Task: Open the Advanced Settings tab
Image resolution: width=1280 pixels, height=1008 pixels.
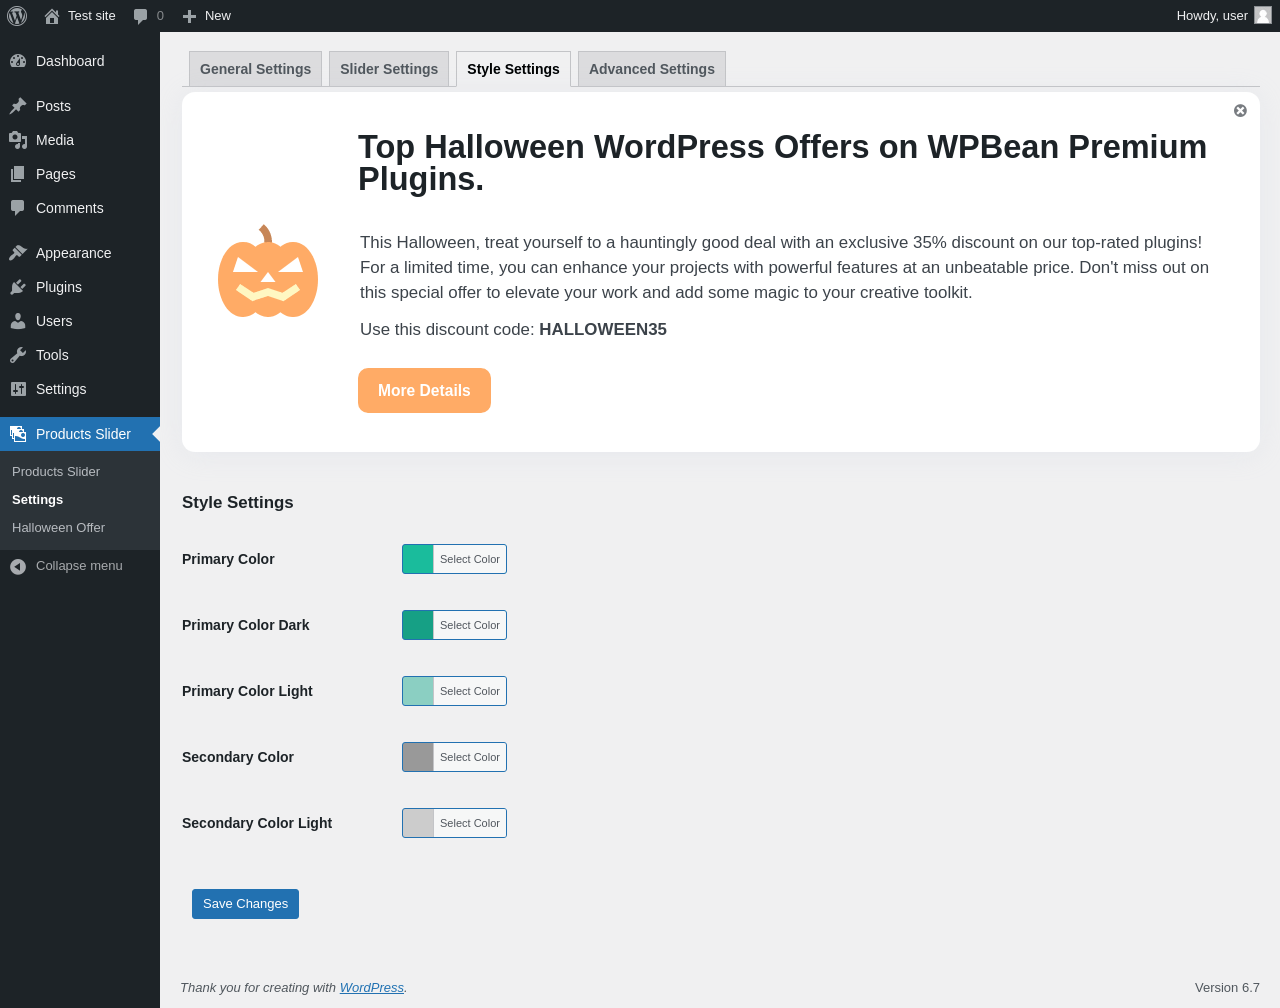Action: pos(652,69)
